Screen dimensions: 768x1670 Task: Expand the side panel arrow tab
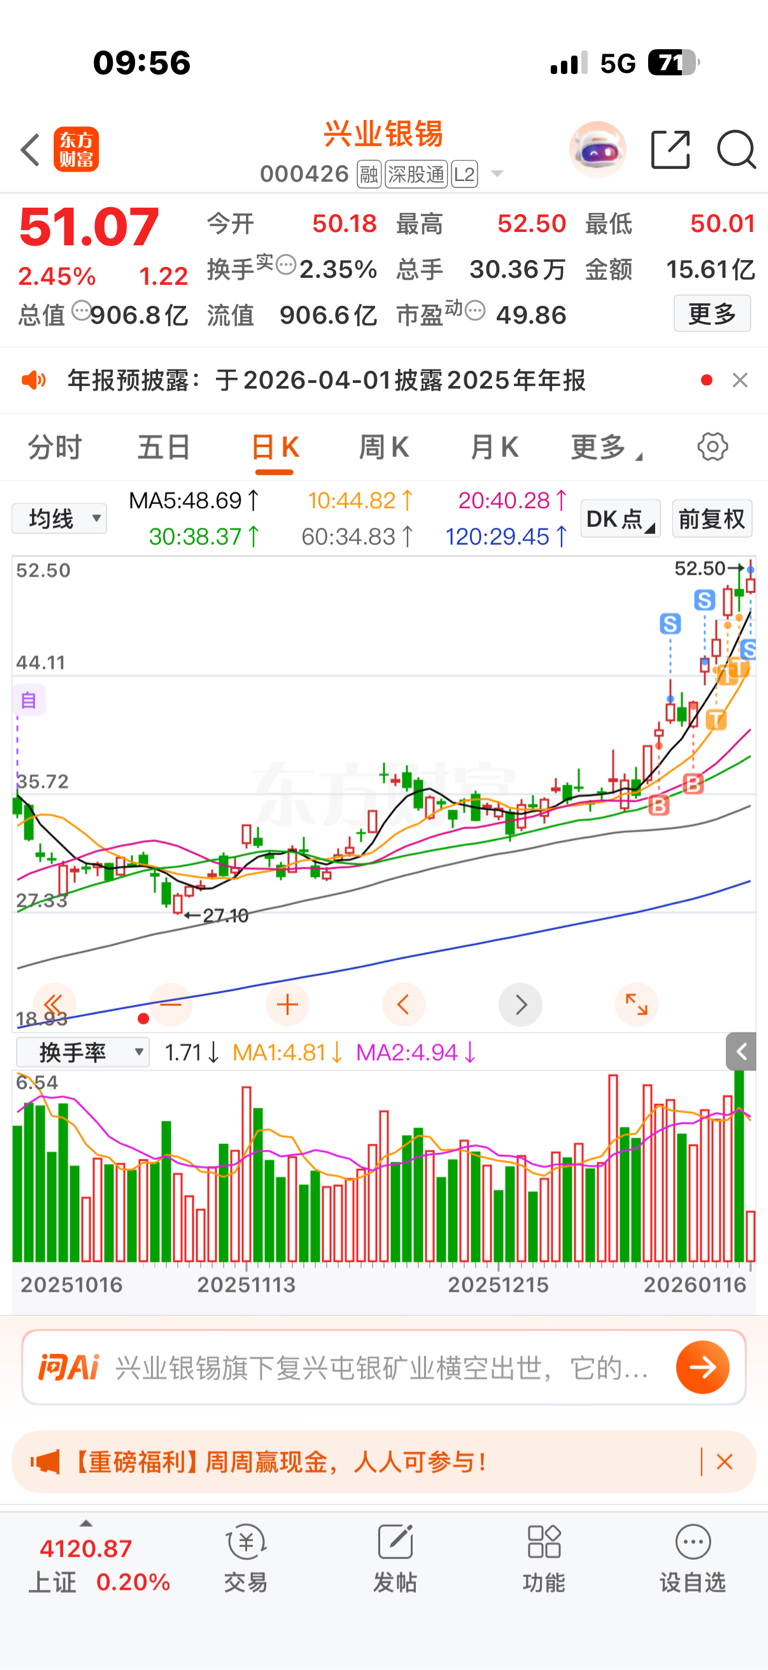741,1051
